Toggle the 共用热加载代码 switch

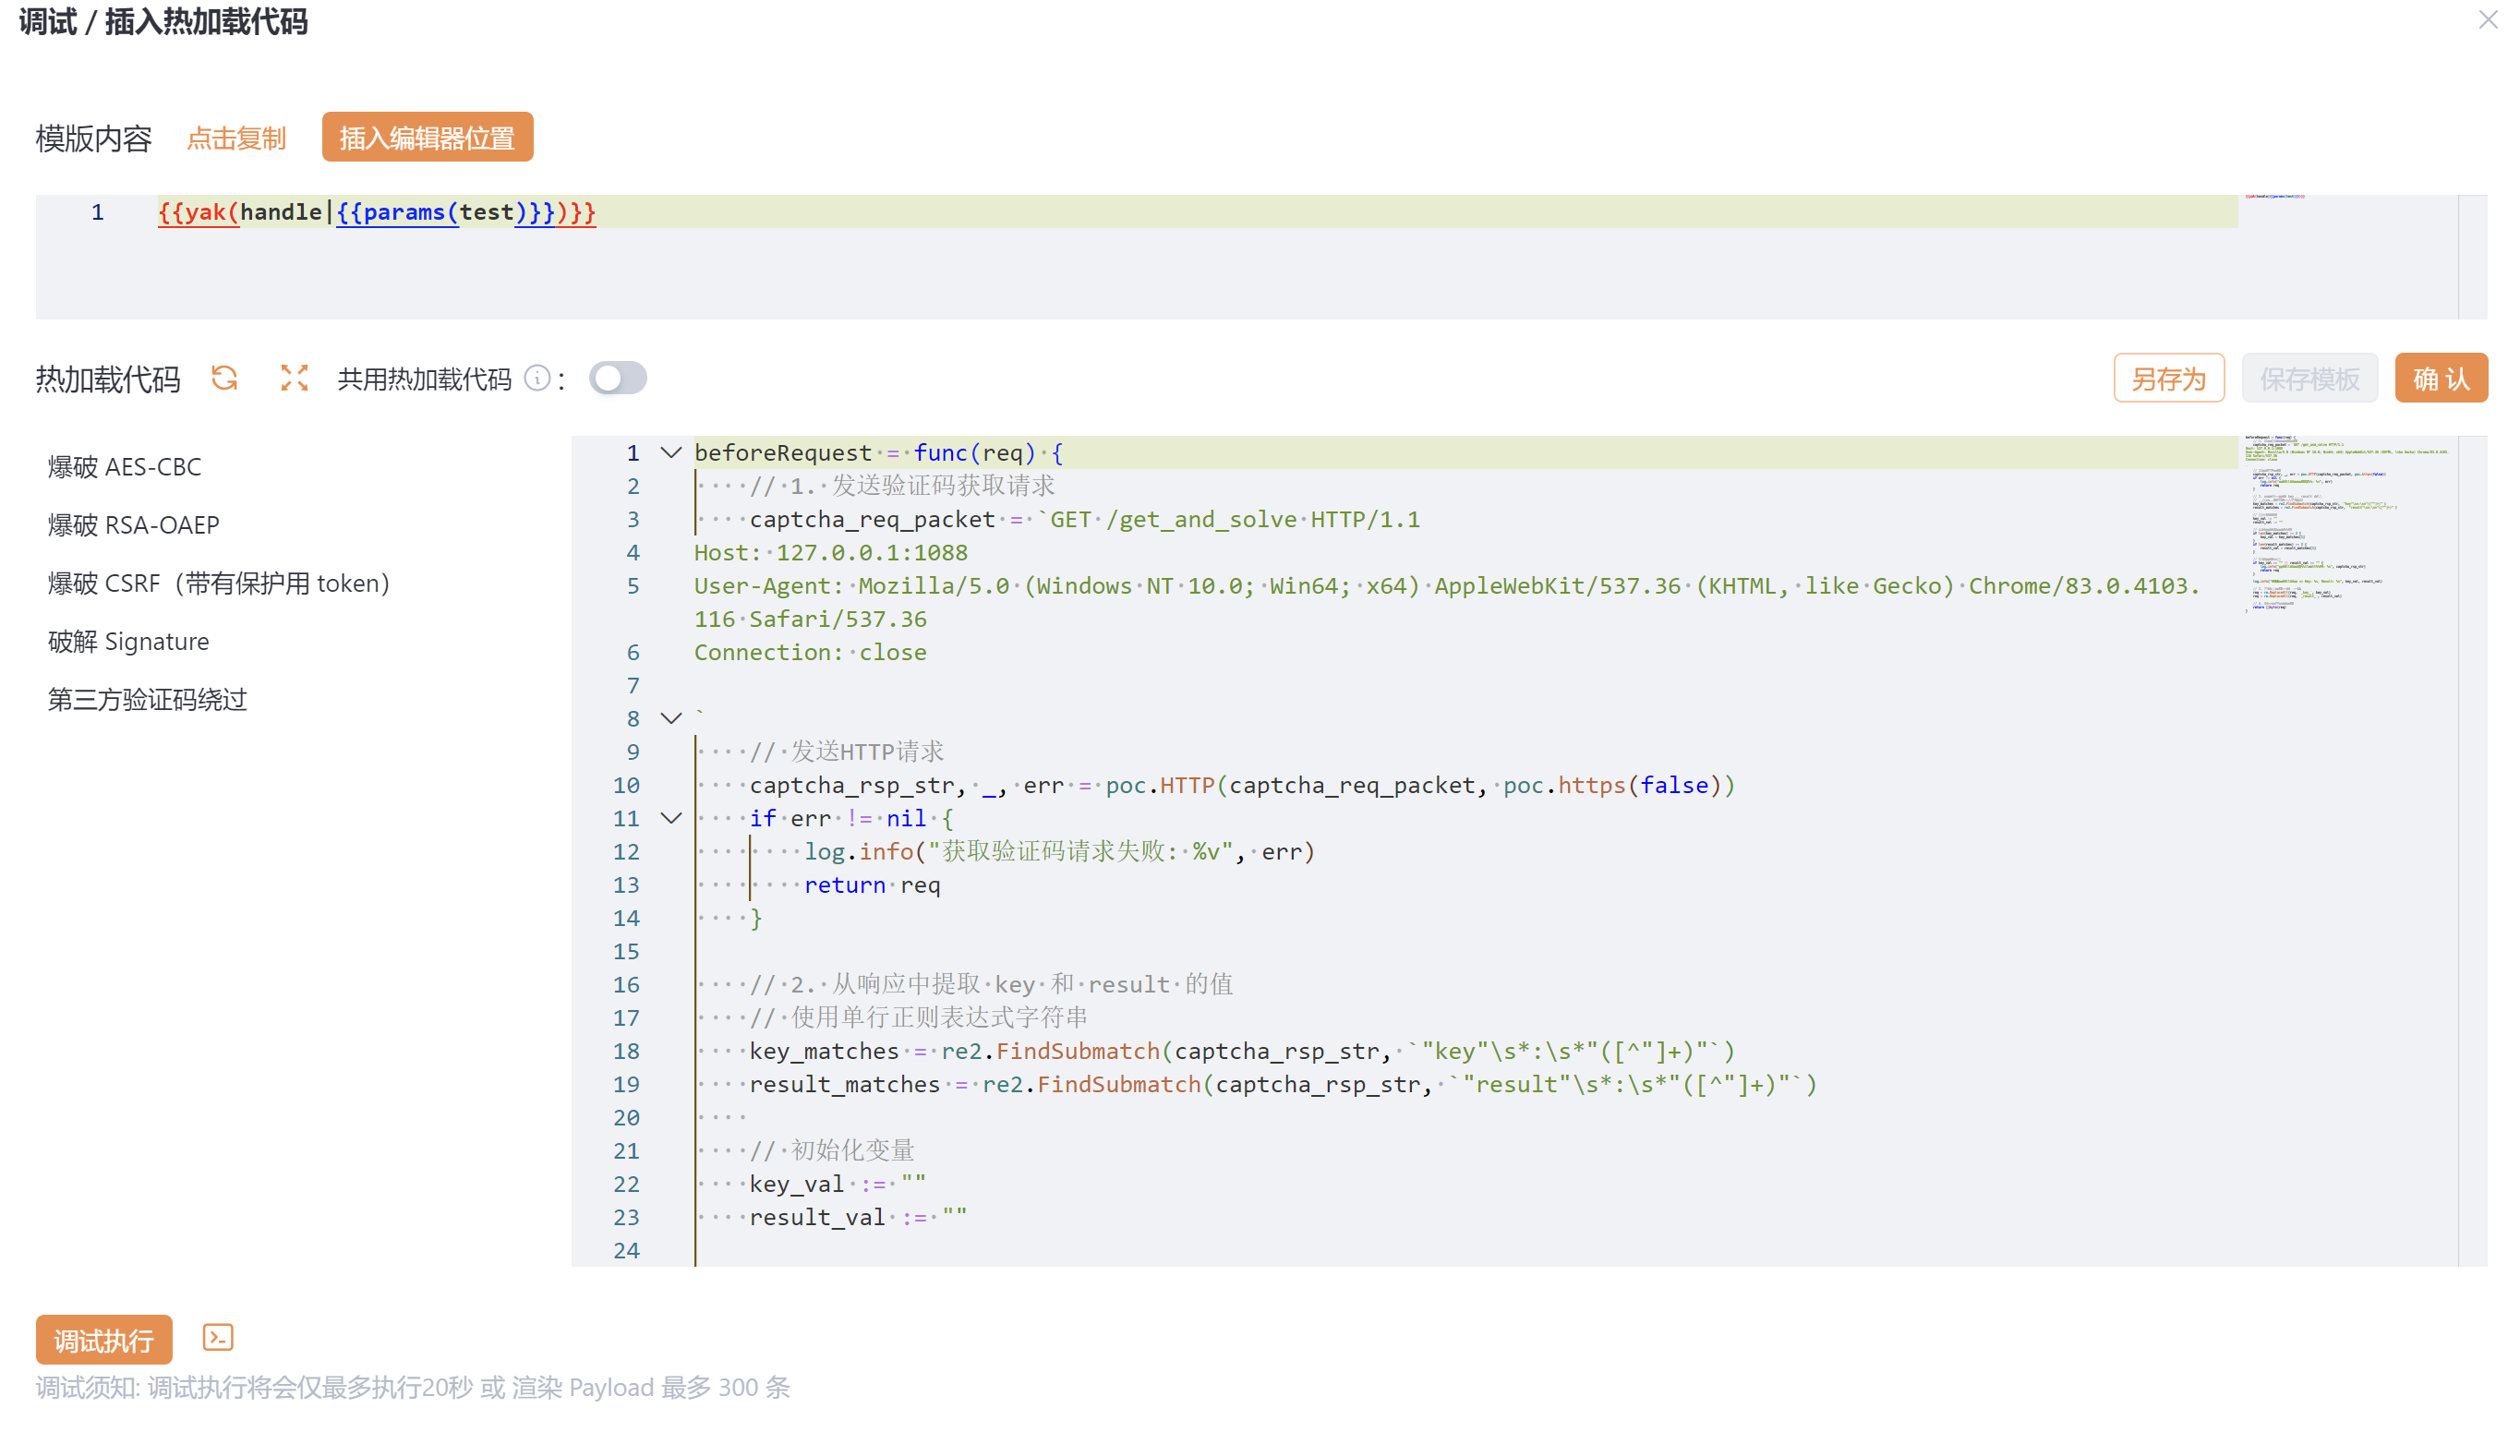point(617,378)
